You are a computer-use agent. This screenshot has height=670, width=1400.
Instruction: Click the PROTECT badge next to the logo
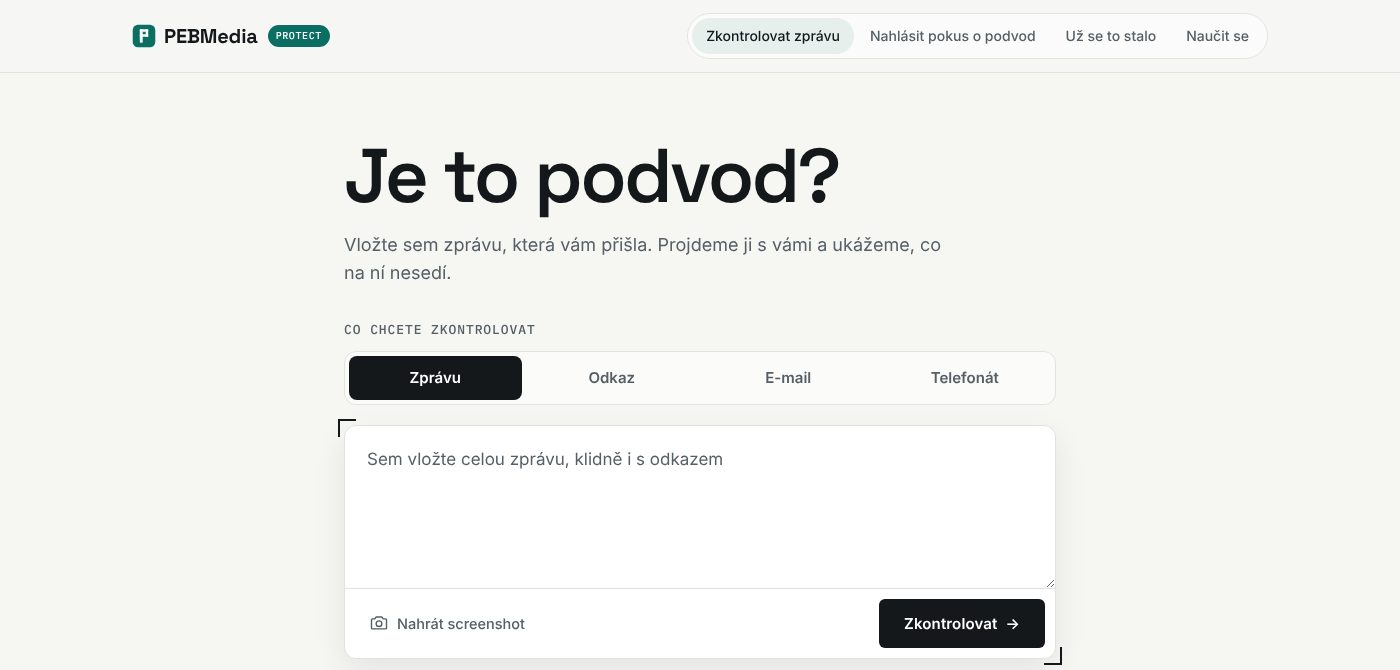tap(299, 36)
